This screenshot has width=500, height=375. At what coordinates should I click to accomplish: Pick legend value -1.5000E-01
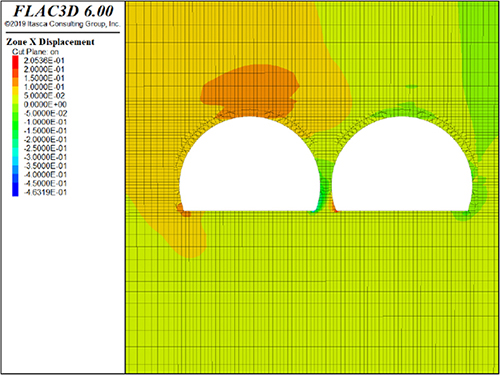[x=45, y=131]
